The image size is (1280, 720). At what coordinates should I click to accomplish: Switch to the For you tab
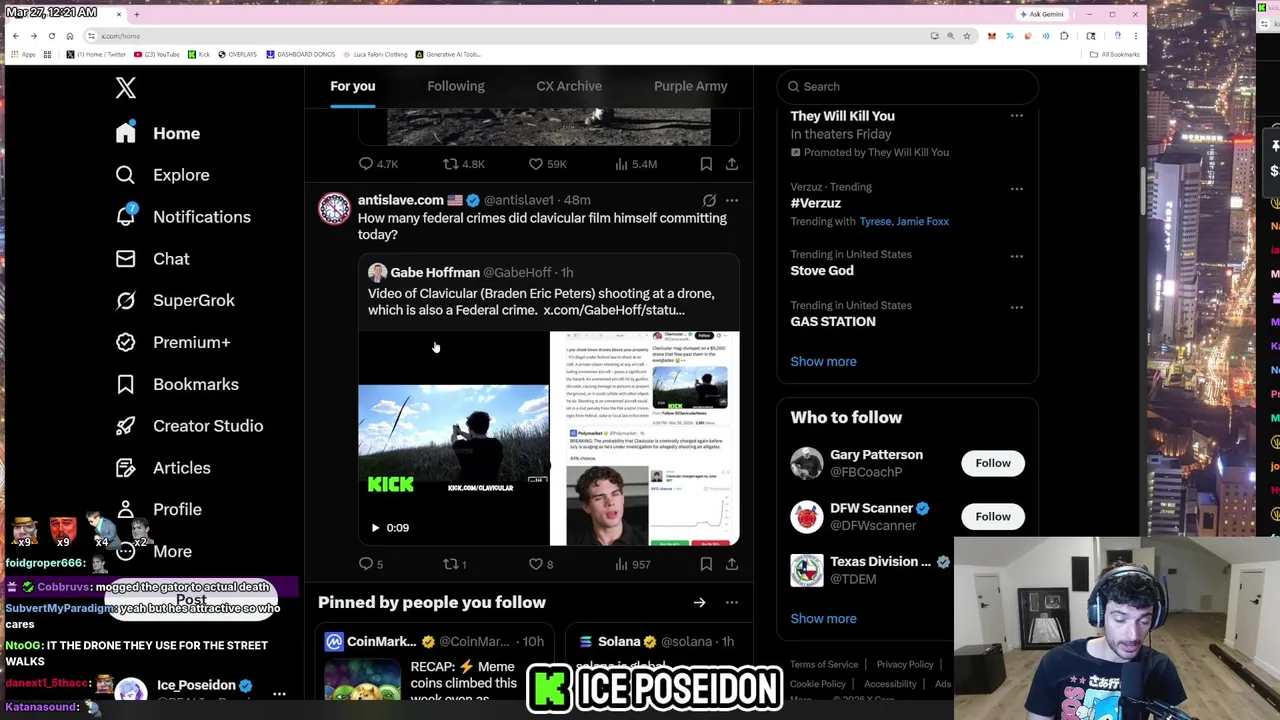coord(353,86)
